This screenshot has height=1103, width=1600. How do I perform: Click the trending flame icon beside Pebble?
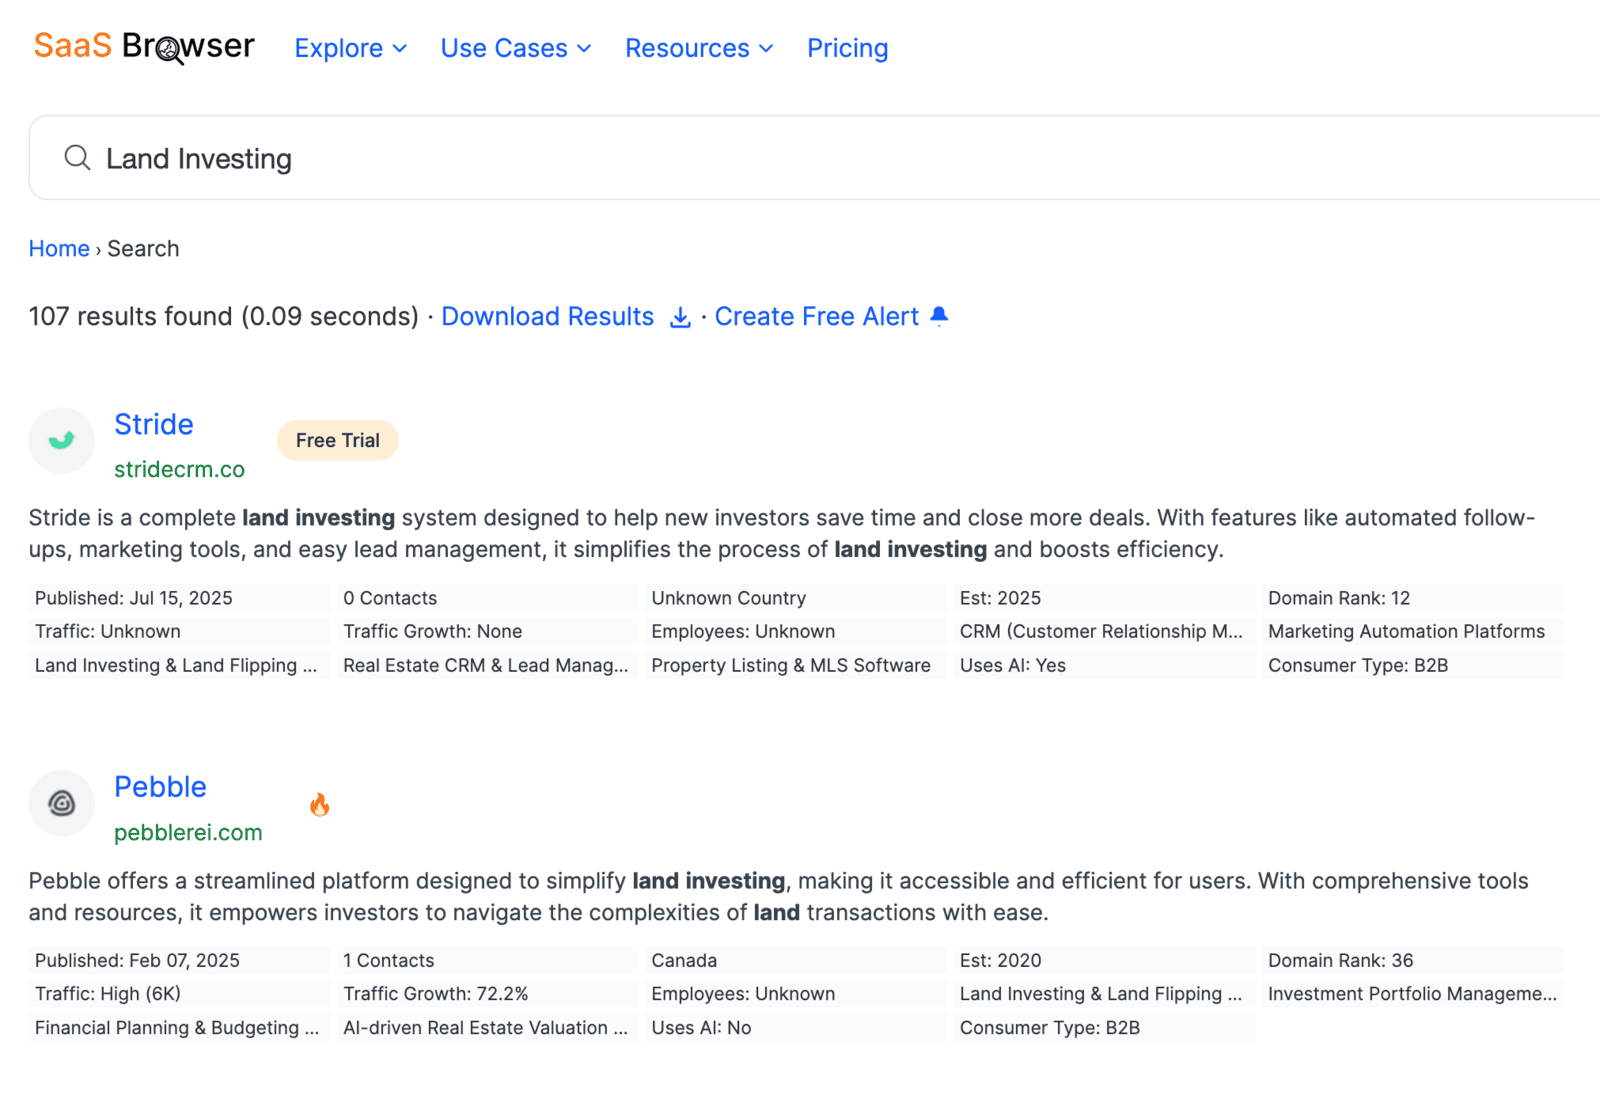coord(319,805)
